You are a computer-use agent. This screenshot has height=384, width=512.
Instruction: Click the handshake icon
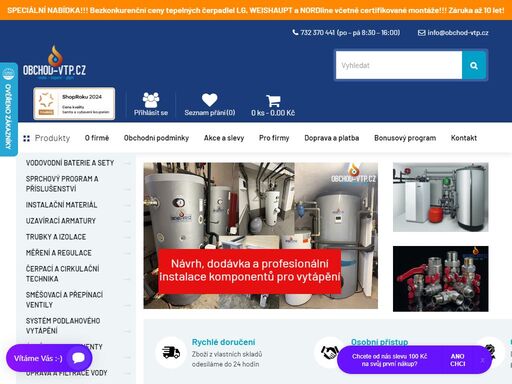[329, 352]
